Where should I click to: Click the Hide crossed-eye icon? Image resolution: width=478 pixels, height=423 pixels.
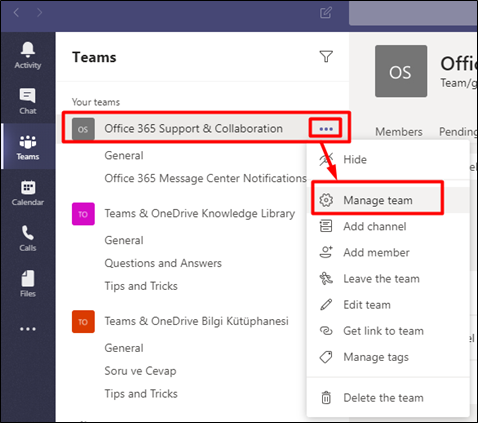coord(326,160)
